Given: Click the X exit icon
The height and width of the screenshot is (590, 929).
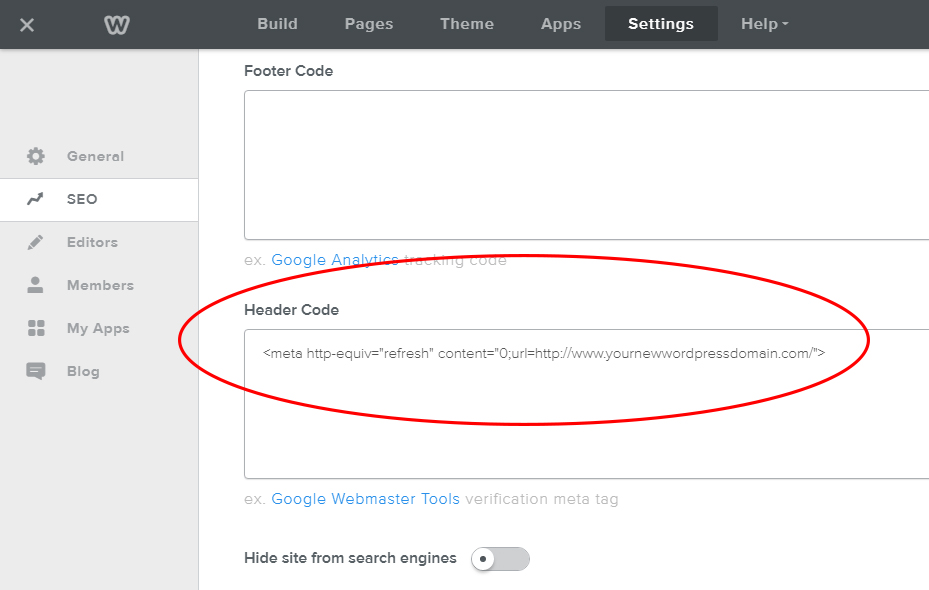Looking at the screenshot, I should click(27, 23).
